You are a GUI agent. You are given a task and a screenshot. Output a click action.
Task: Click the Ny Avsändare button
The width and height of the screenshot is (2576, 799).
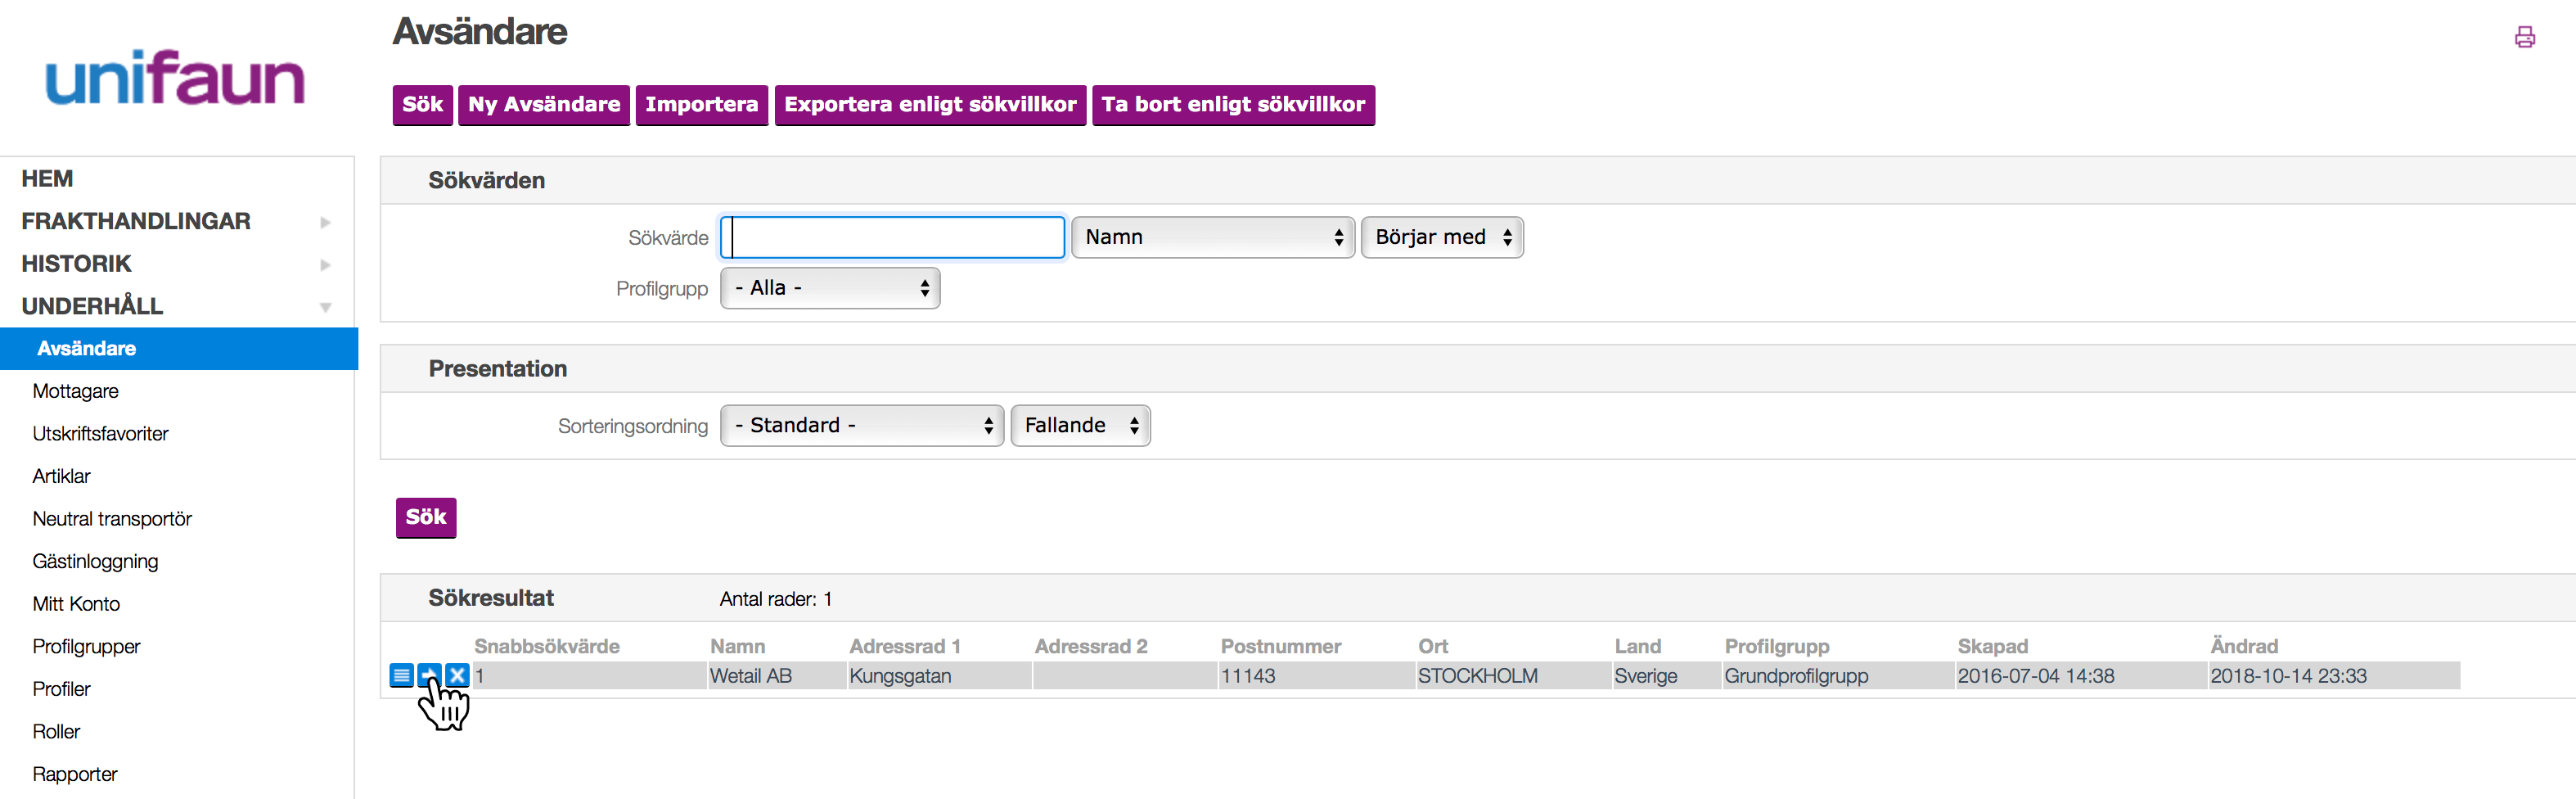pyautogui.click(x=543, y=105)
